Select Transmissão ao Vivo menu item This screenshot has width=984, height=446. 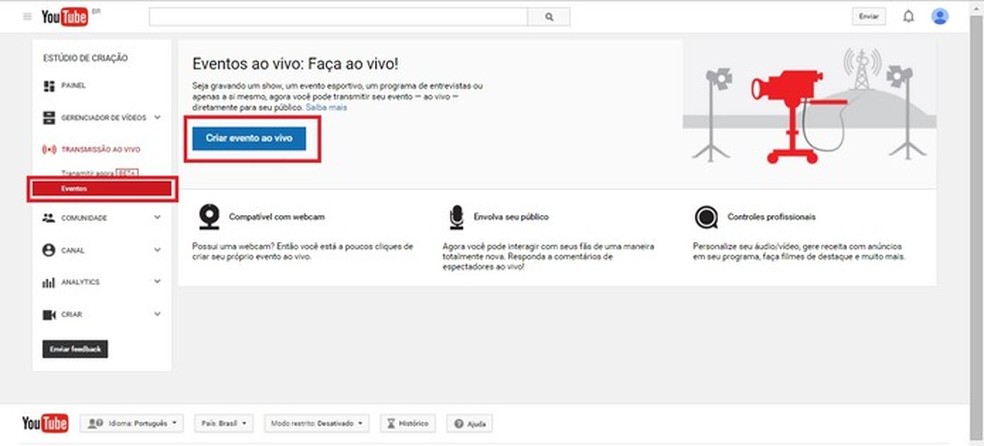tap(101, 150)
